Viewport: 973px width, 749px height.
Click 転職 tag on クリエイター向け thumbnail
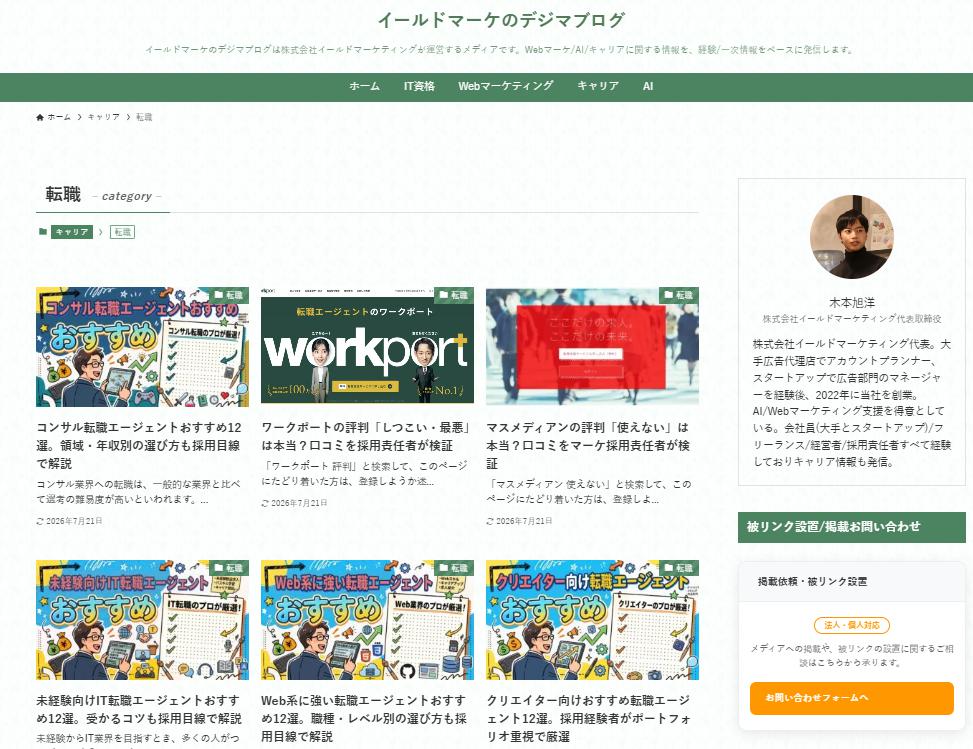coord(678,568)
